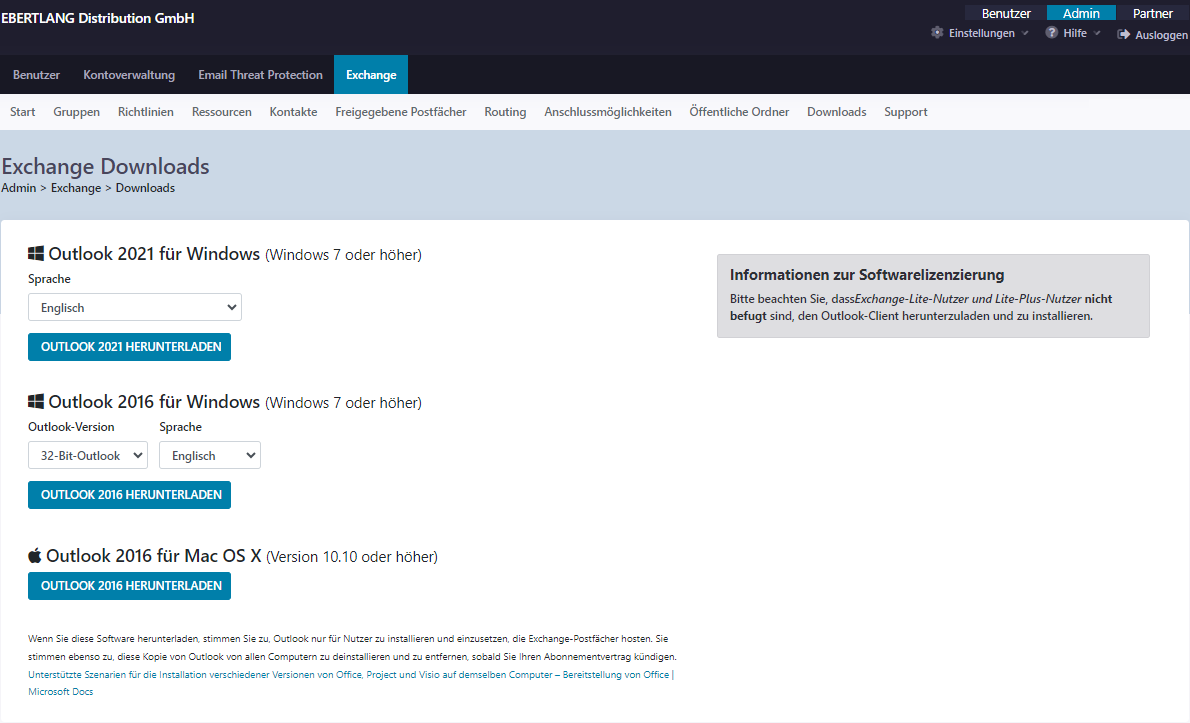
Task: Go to the Start submenu item
Action: (23, 112)
